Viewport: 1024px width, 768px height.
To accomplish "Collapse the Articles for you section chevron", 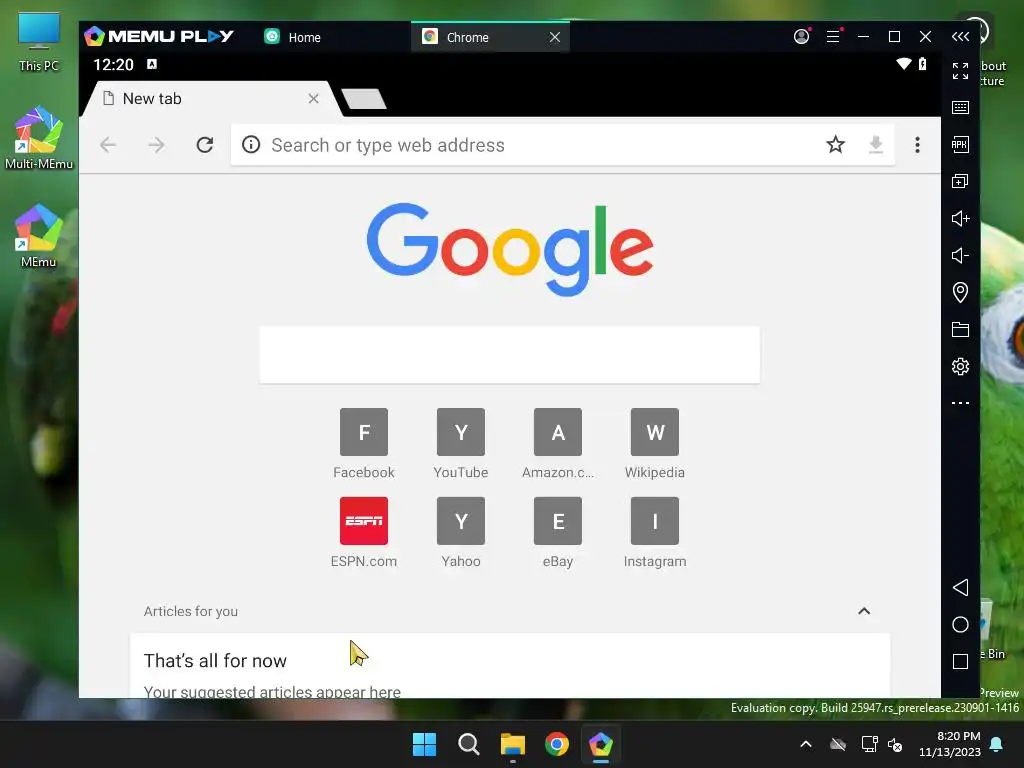I will tap(864, 611).
